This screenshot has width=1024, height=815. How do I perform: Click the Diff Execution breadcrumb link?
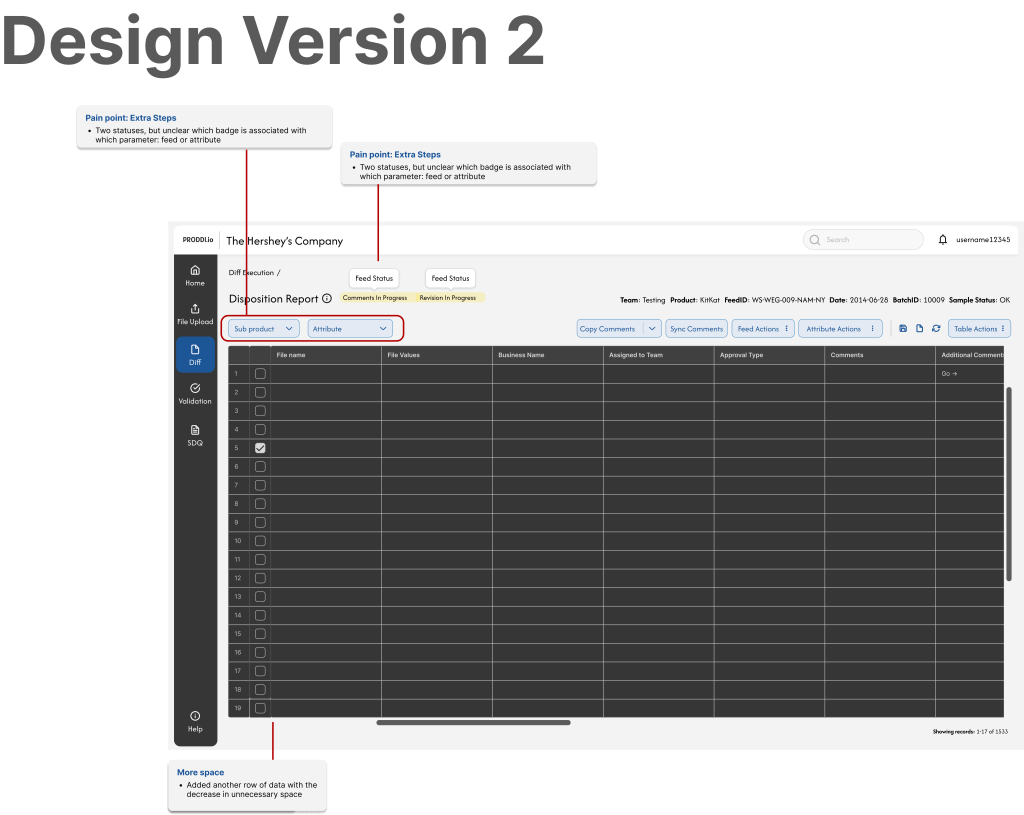250,272
